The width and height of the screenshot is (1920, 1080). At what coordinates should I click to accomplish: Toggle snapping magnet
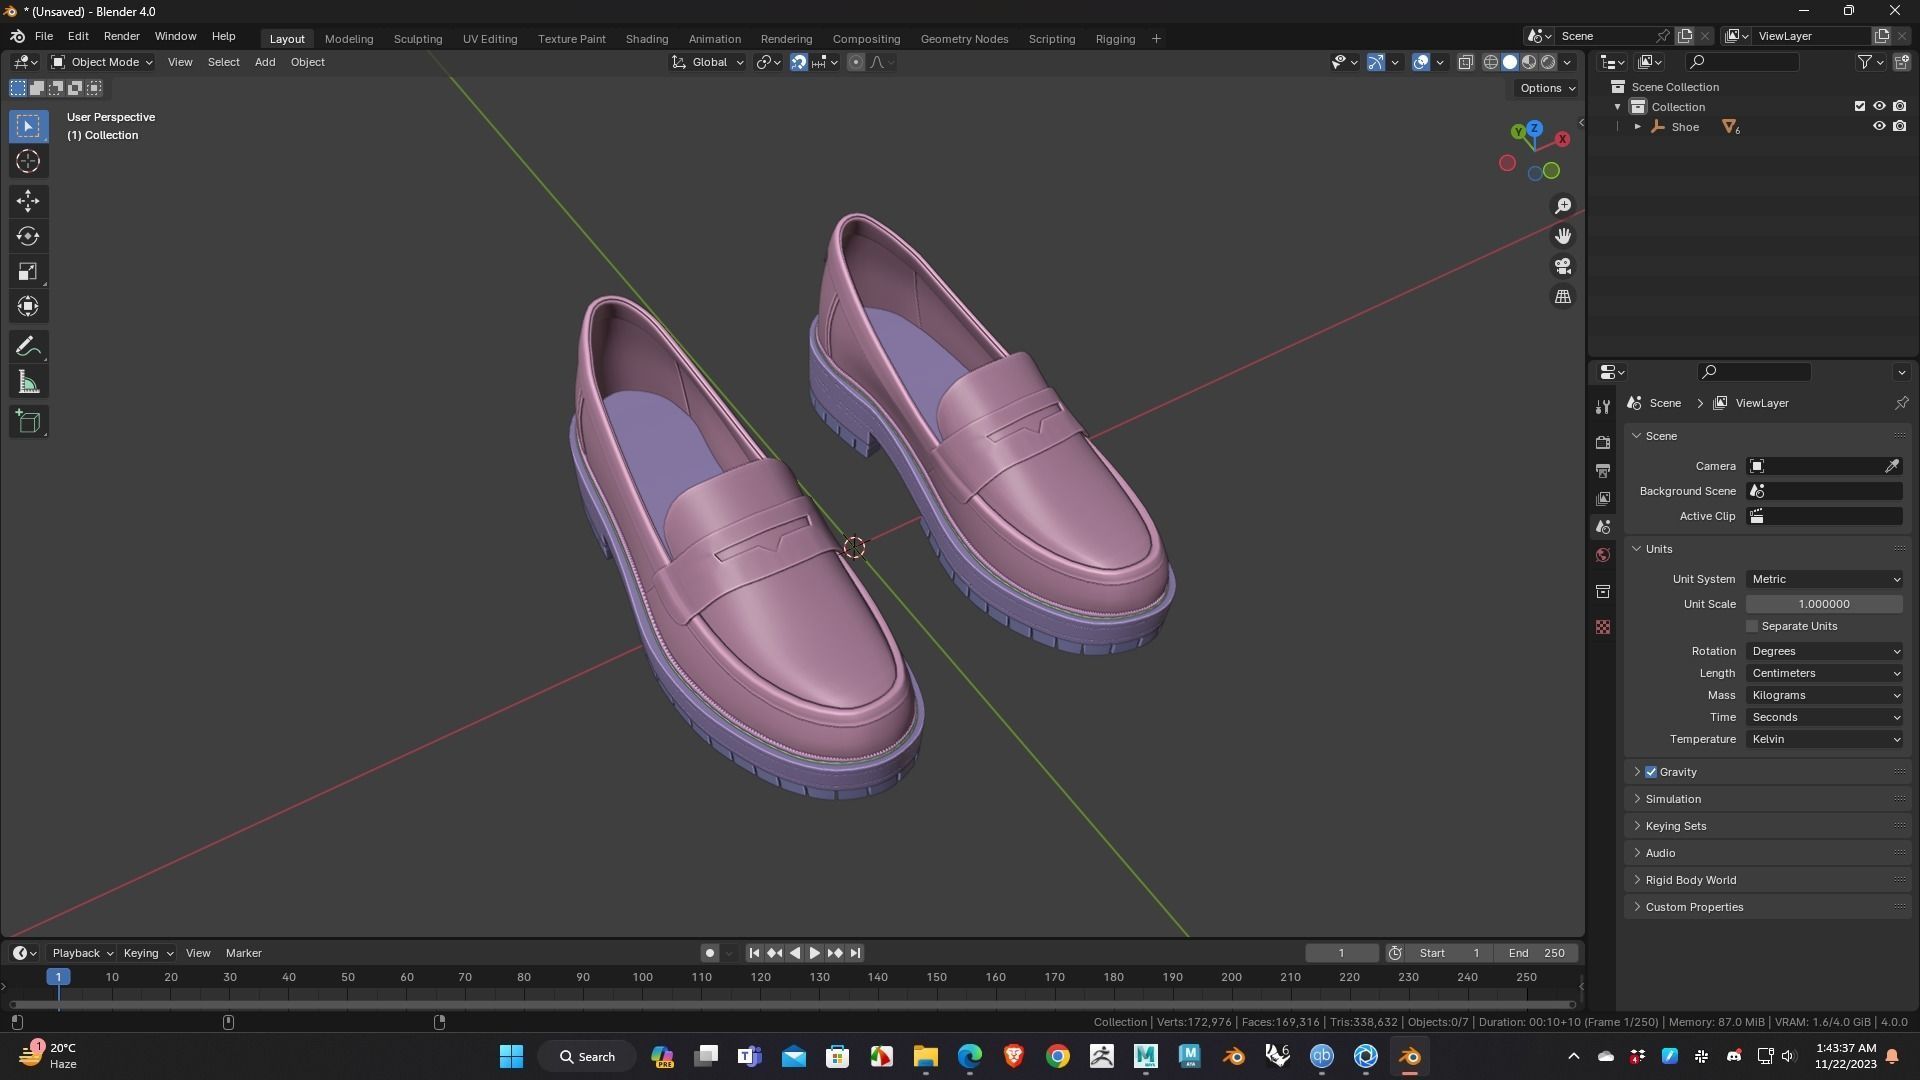pyautogui.click(x=799, y=62)
